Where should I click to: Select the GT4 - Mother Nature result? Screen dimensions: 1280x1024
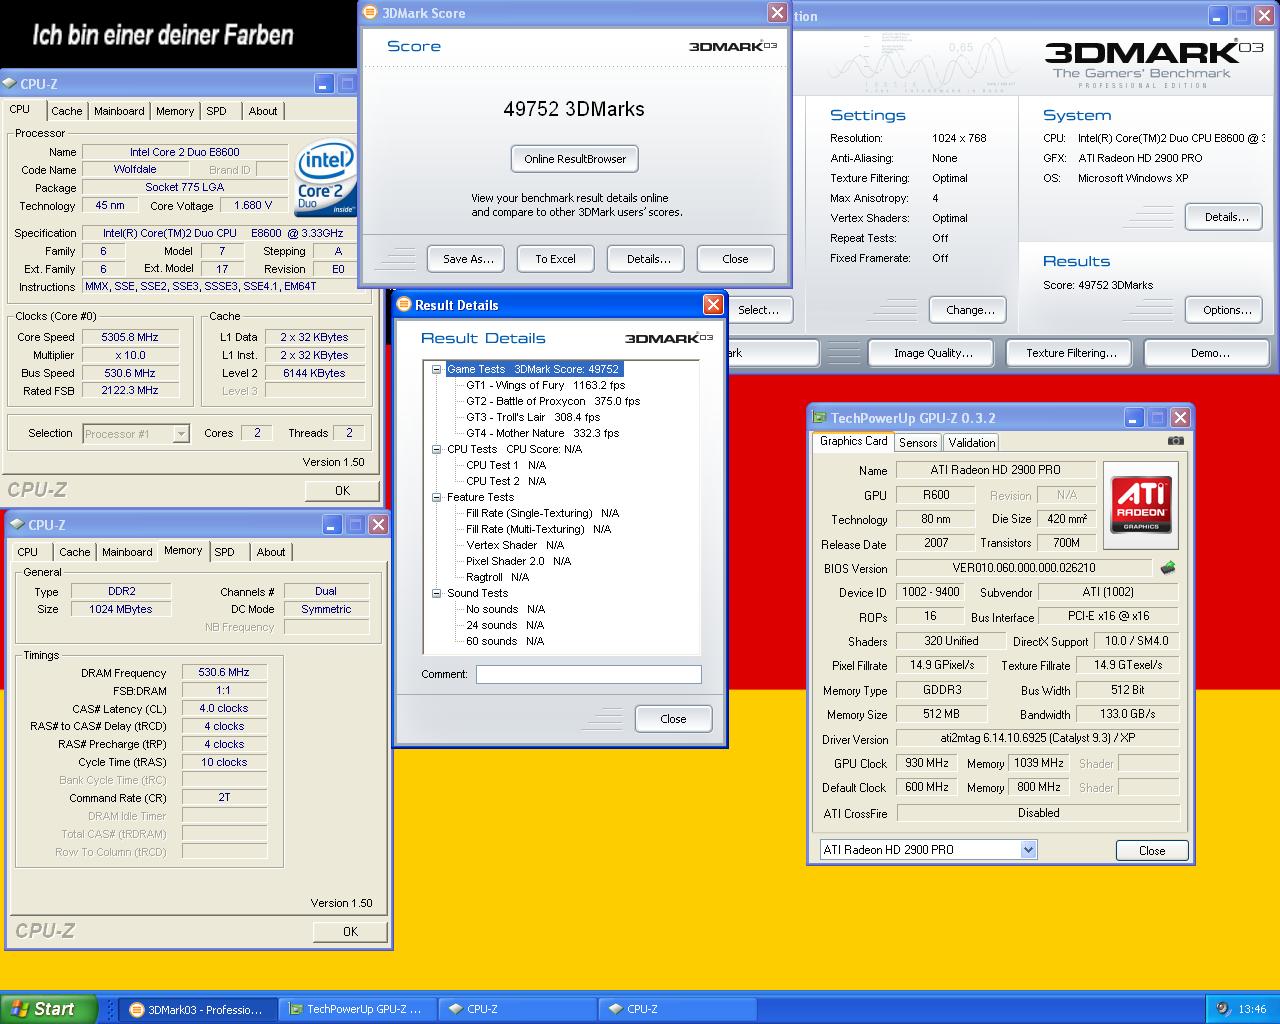(542, 433)
